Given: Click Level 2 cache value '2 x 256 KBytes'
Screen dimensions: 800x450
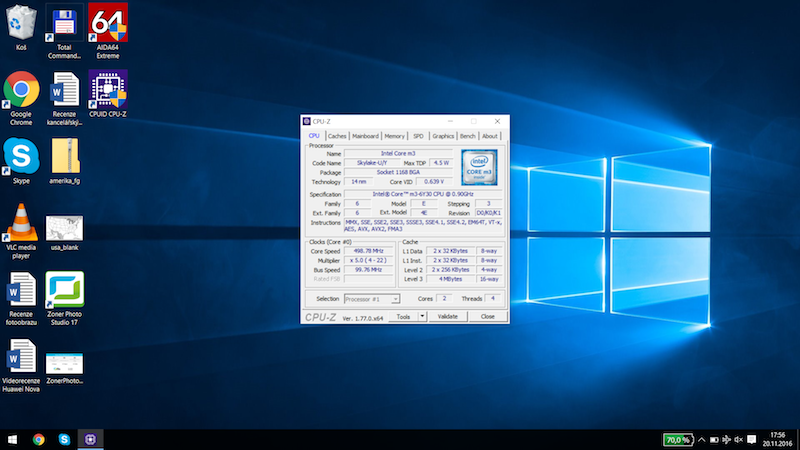Looking at the screenshot, I should [x=451, y=269].
